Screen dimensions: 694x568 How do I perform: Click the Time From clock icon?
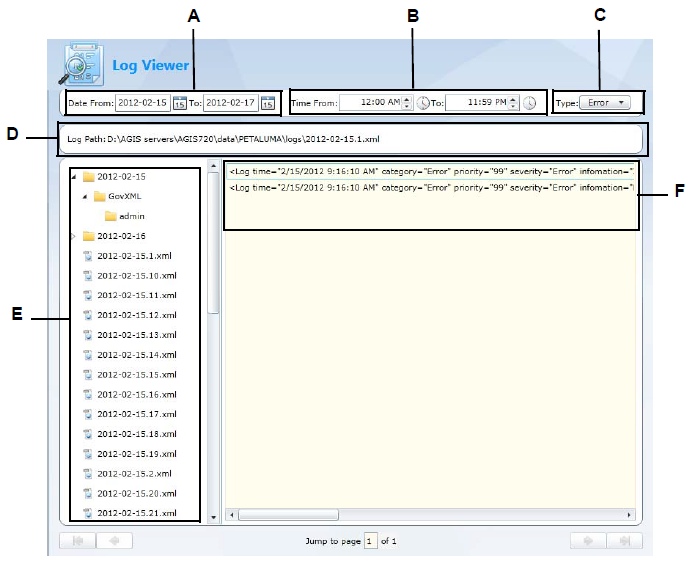click(424, 103)
